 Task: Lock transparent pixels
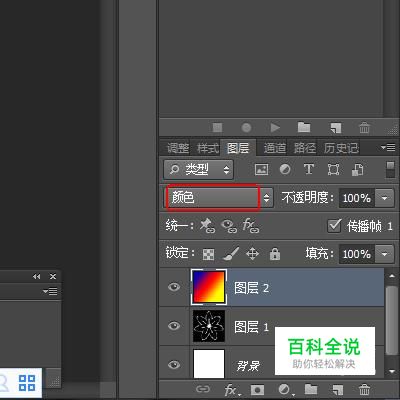(x=208, y=254)
